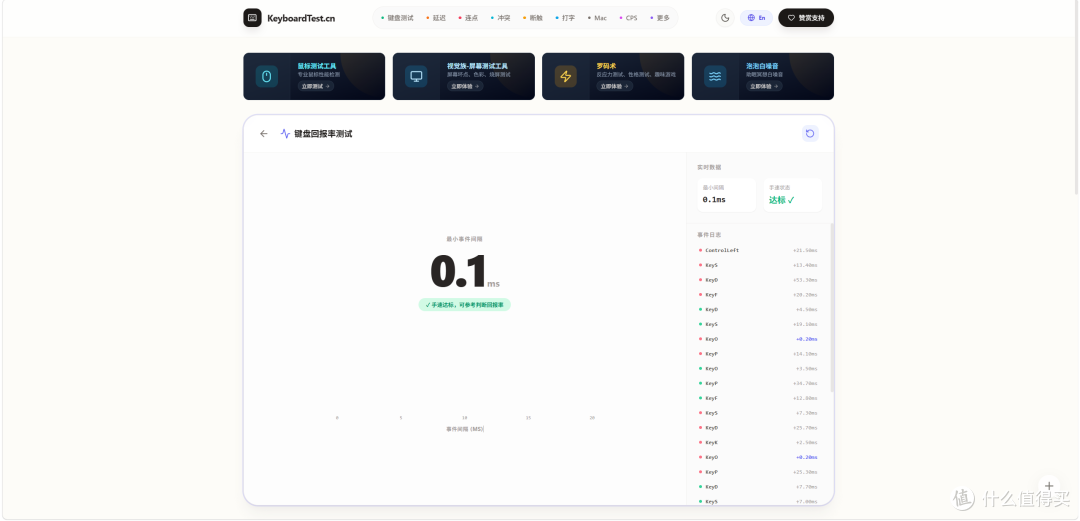Open the Mac nav item
Viewport: 1080px width, 521px height.
point(597,18)
